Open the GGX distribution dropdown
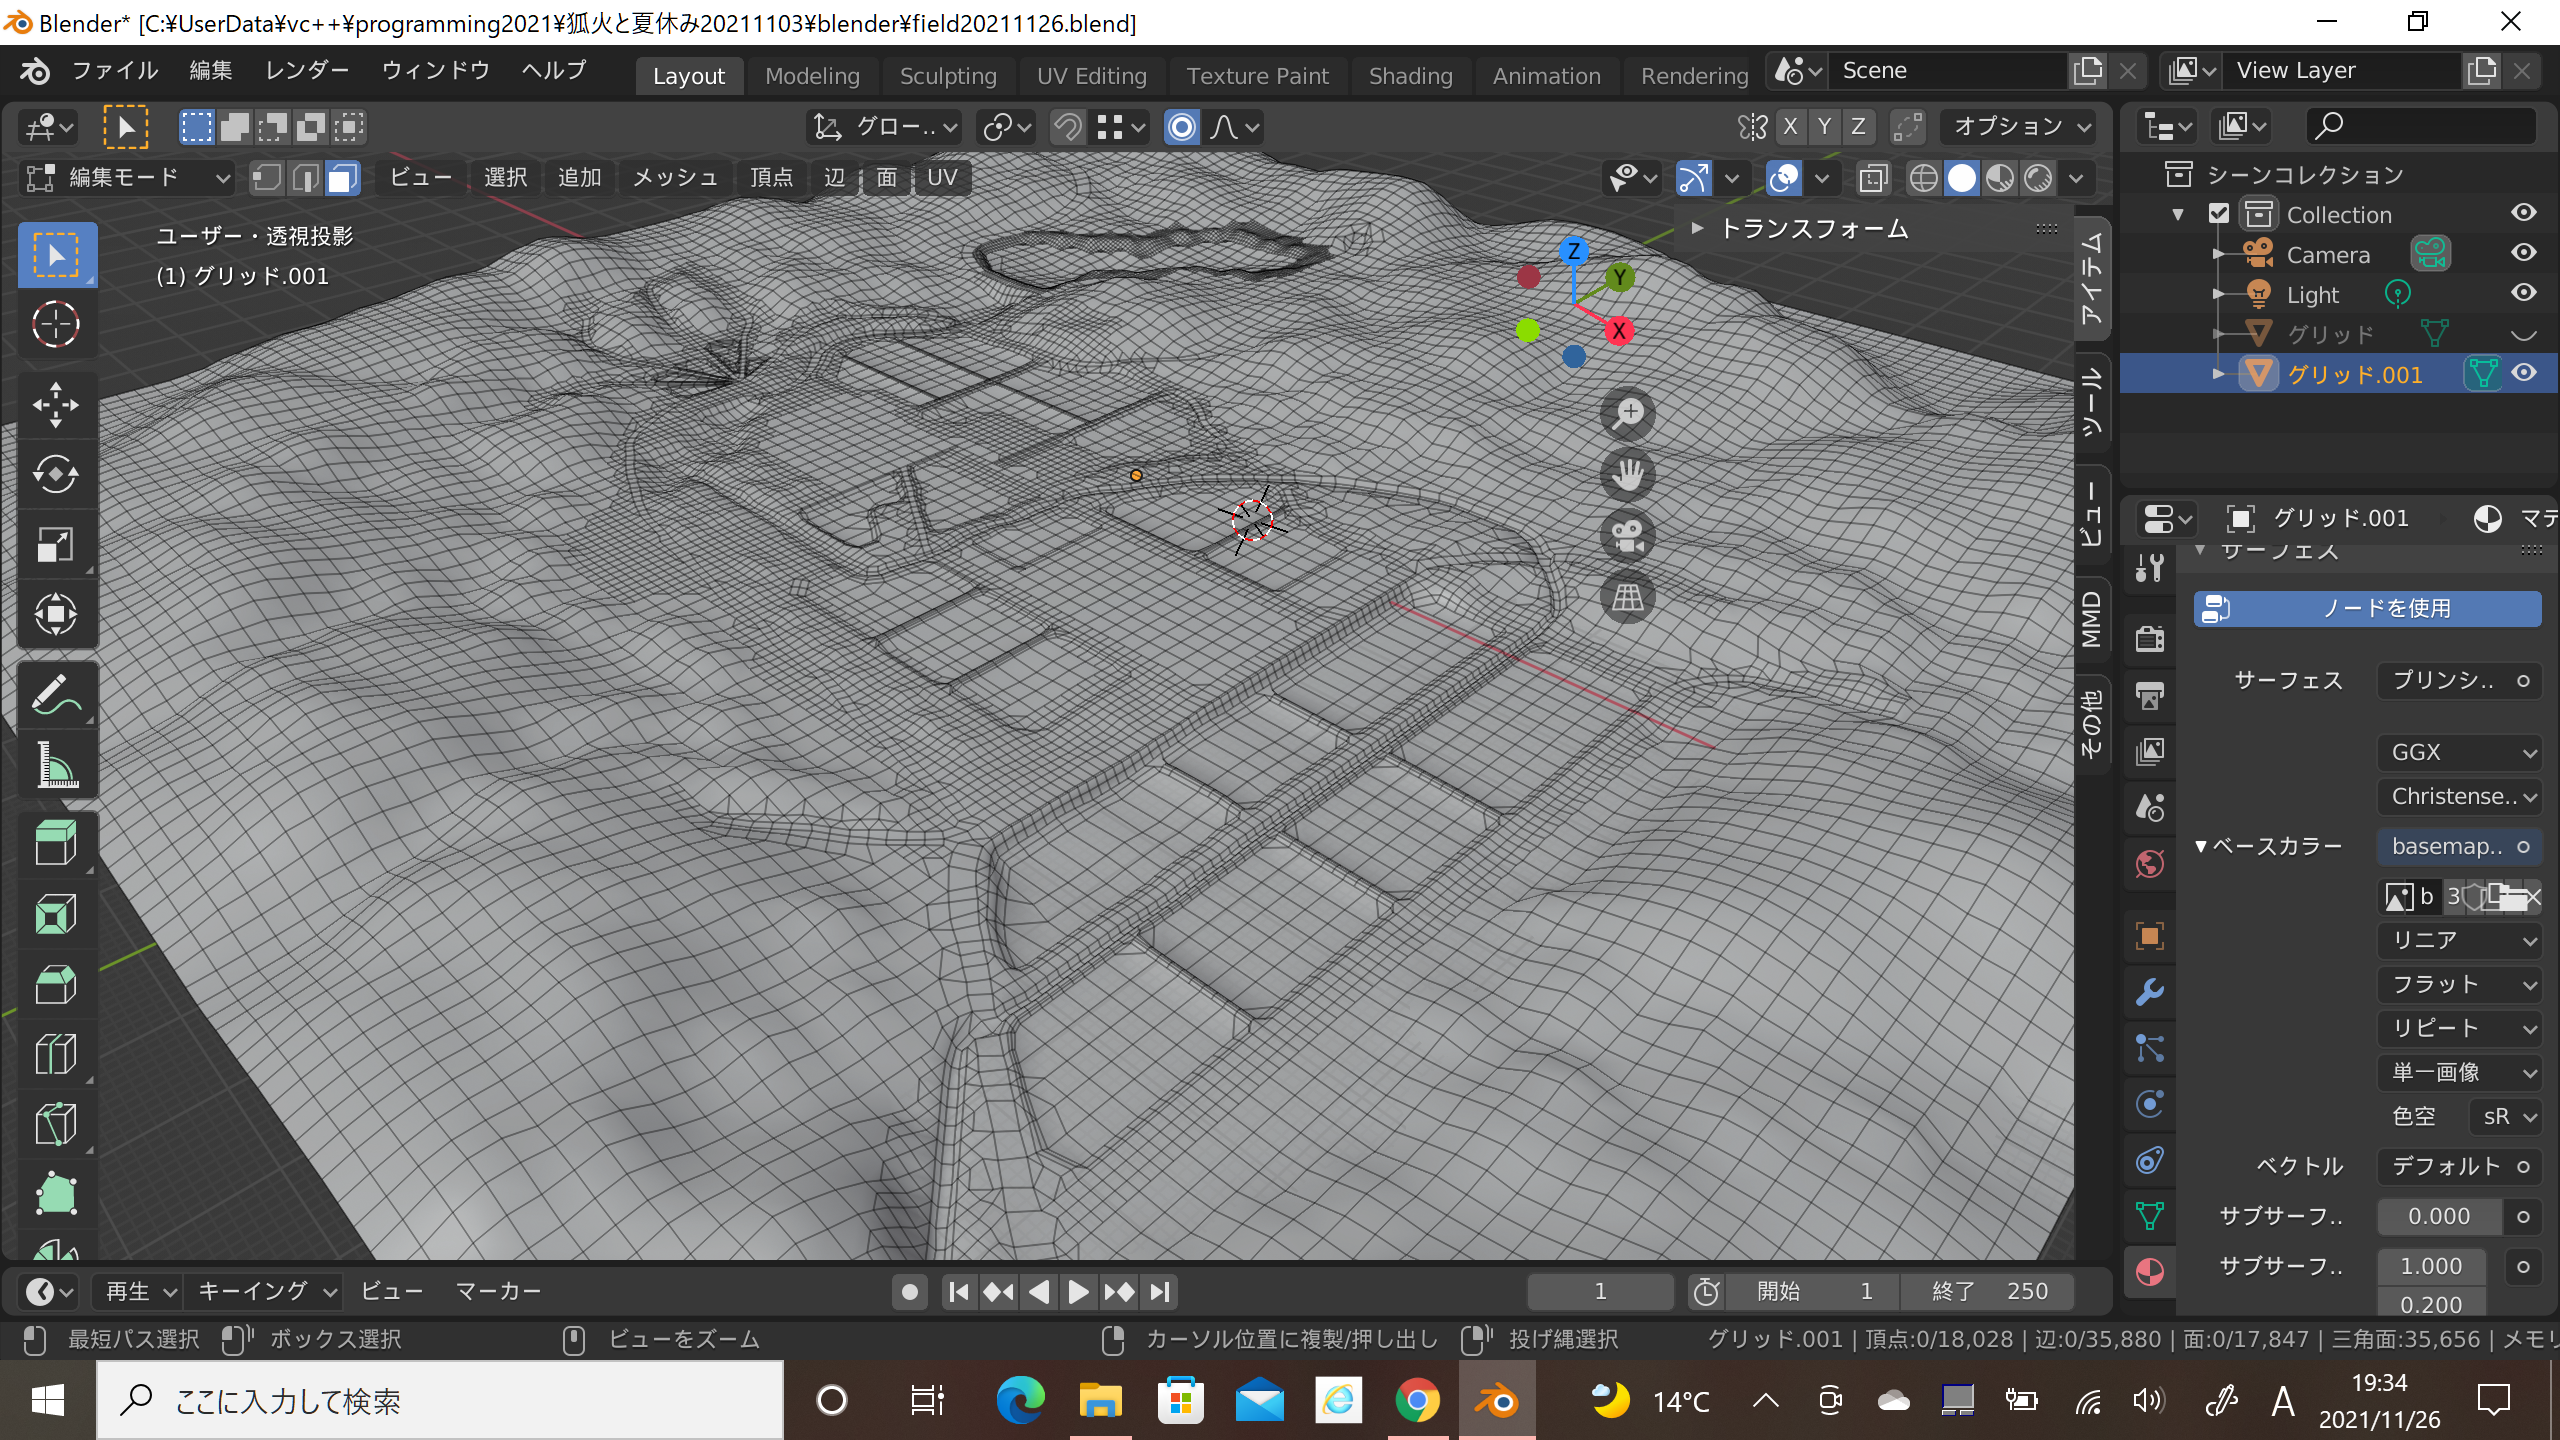 point(2459,752)
